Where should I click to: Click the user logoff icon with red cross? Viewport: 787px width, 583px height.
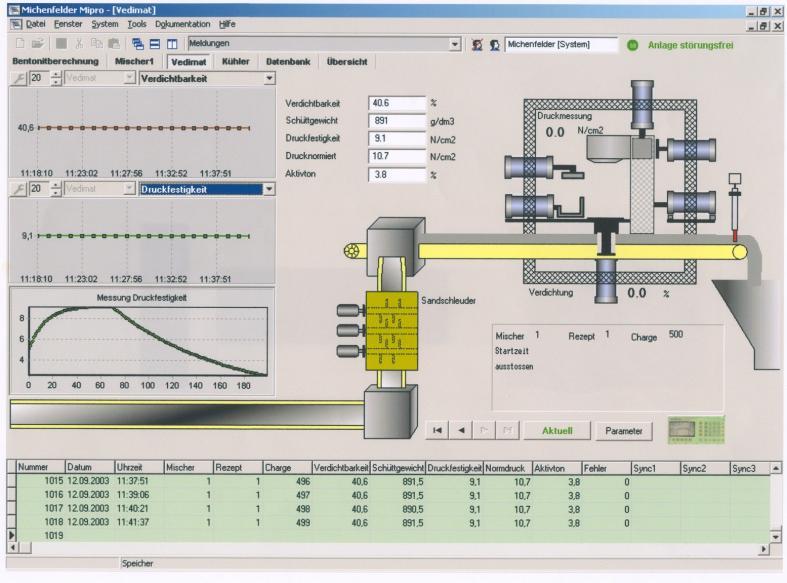coord(477,45)
